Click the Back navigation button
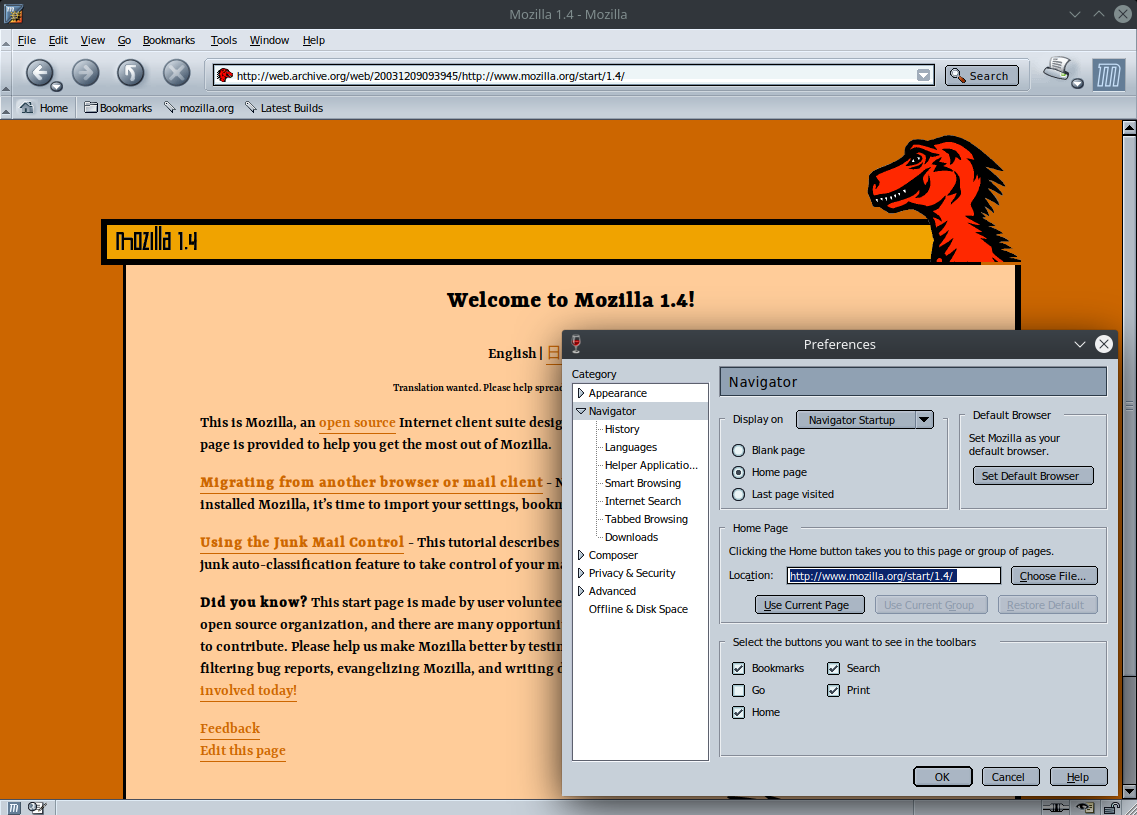1137x815 pixels. (x=39, y=73)
